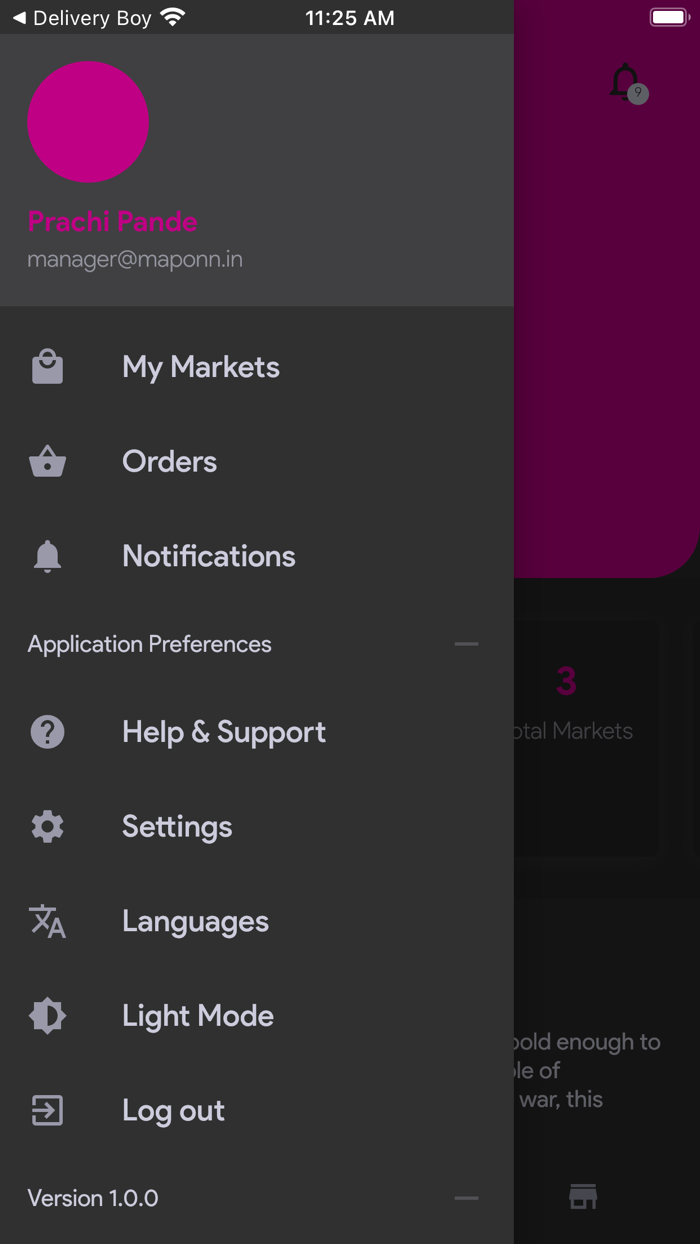Tap the Orders basket icon
700x1244 pixels.
point(47,462)
